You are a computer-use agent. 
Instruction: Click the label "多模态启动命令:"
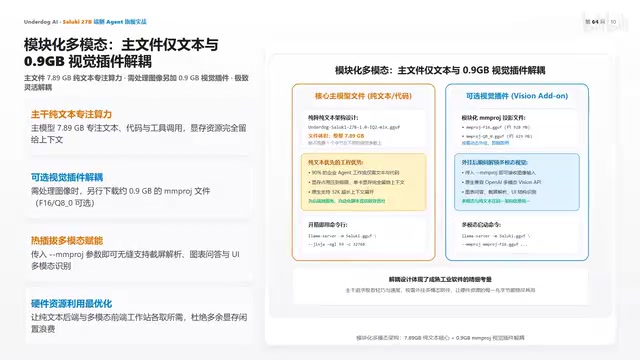click(481, 224)
